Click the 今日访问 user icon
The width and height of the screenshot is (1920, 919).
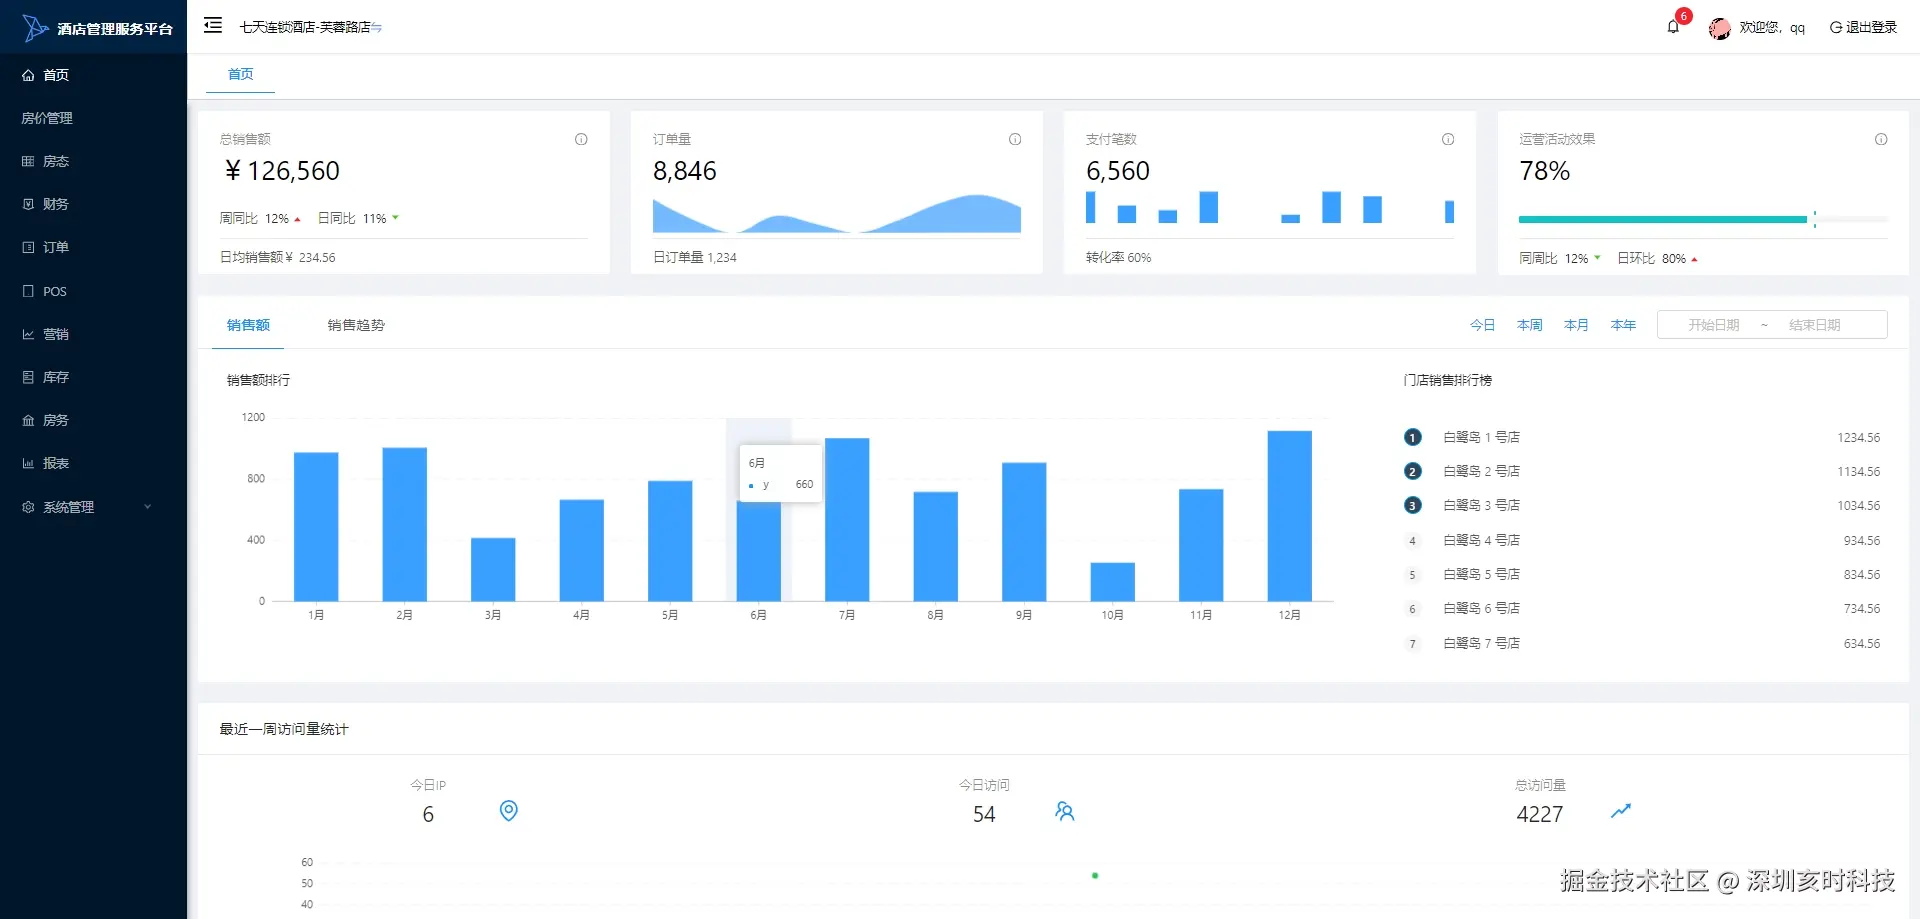1065,811
